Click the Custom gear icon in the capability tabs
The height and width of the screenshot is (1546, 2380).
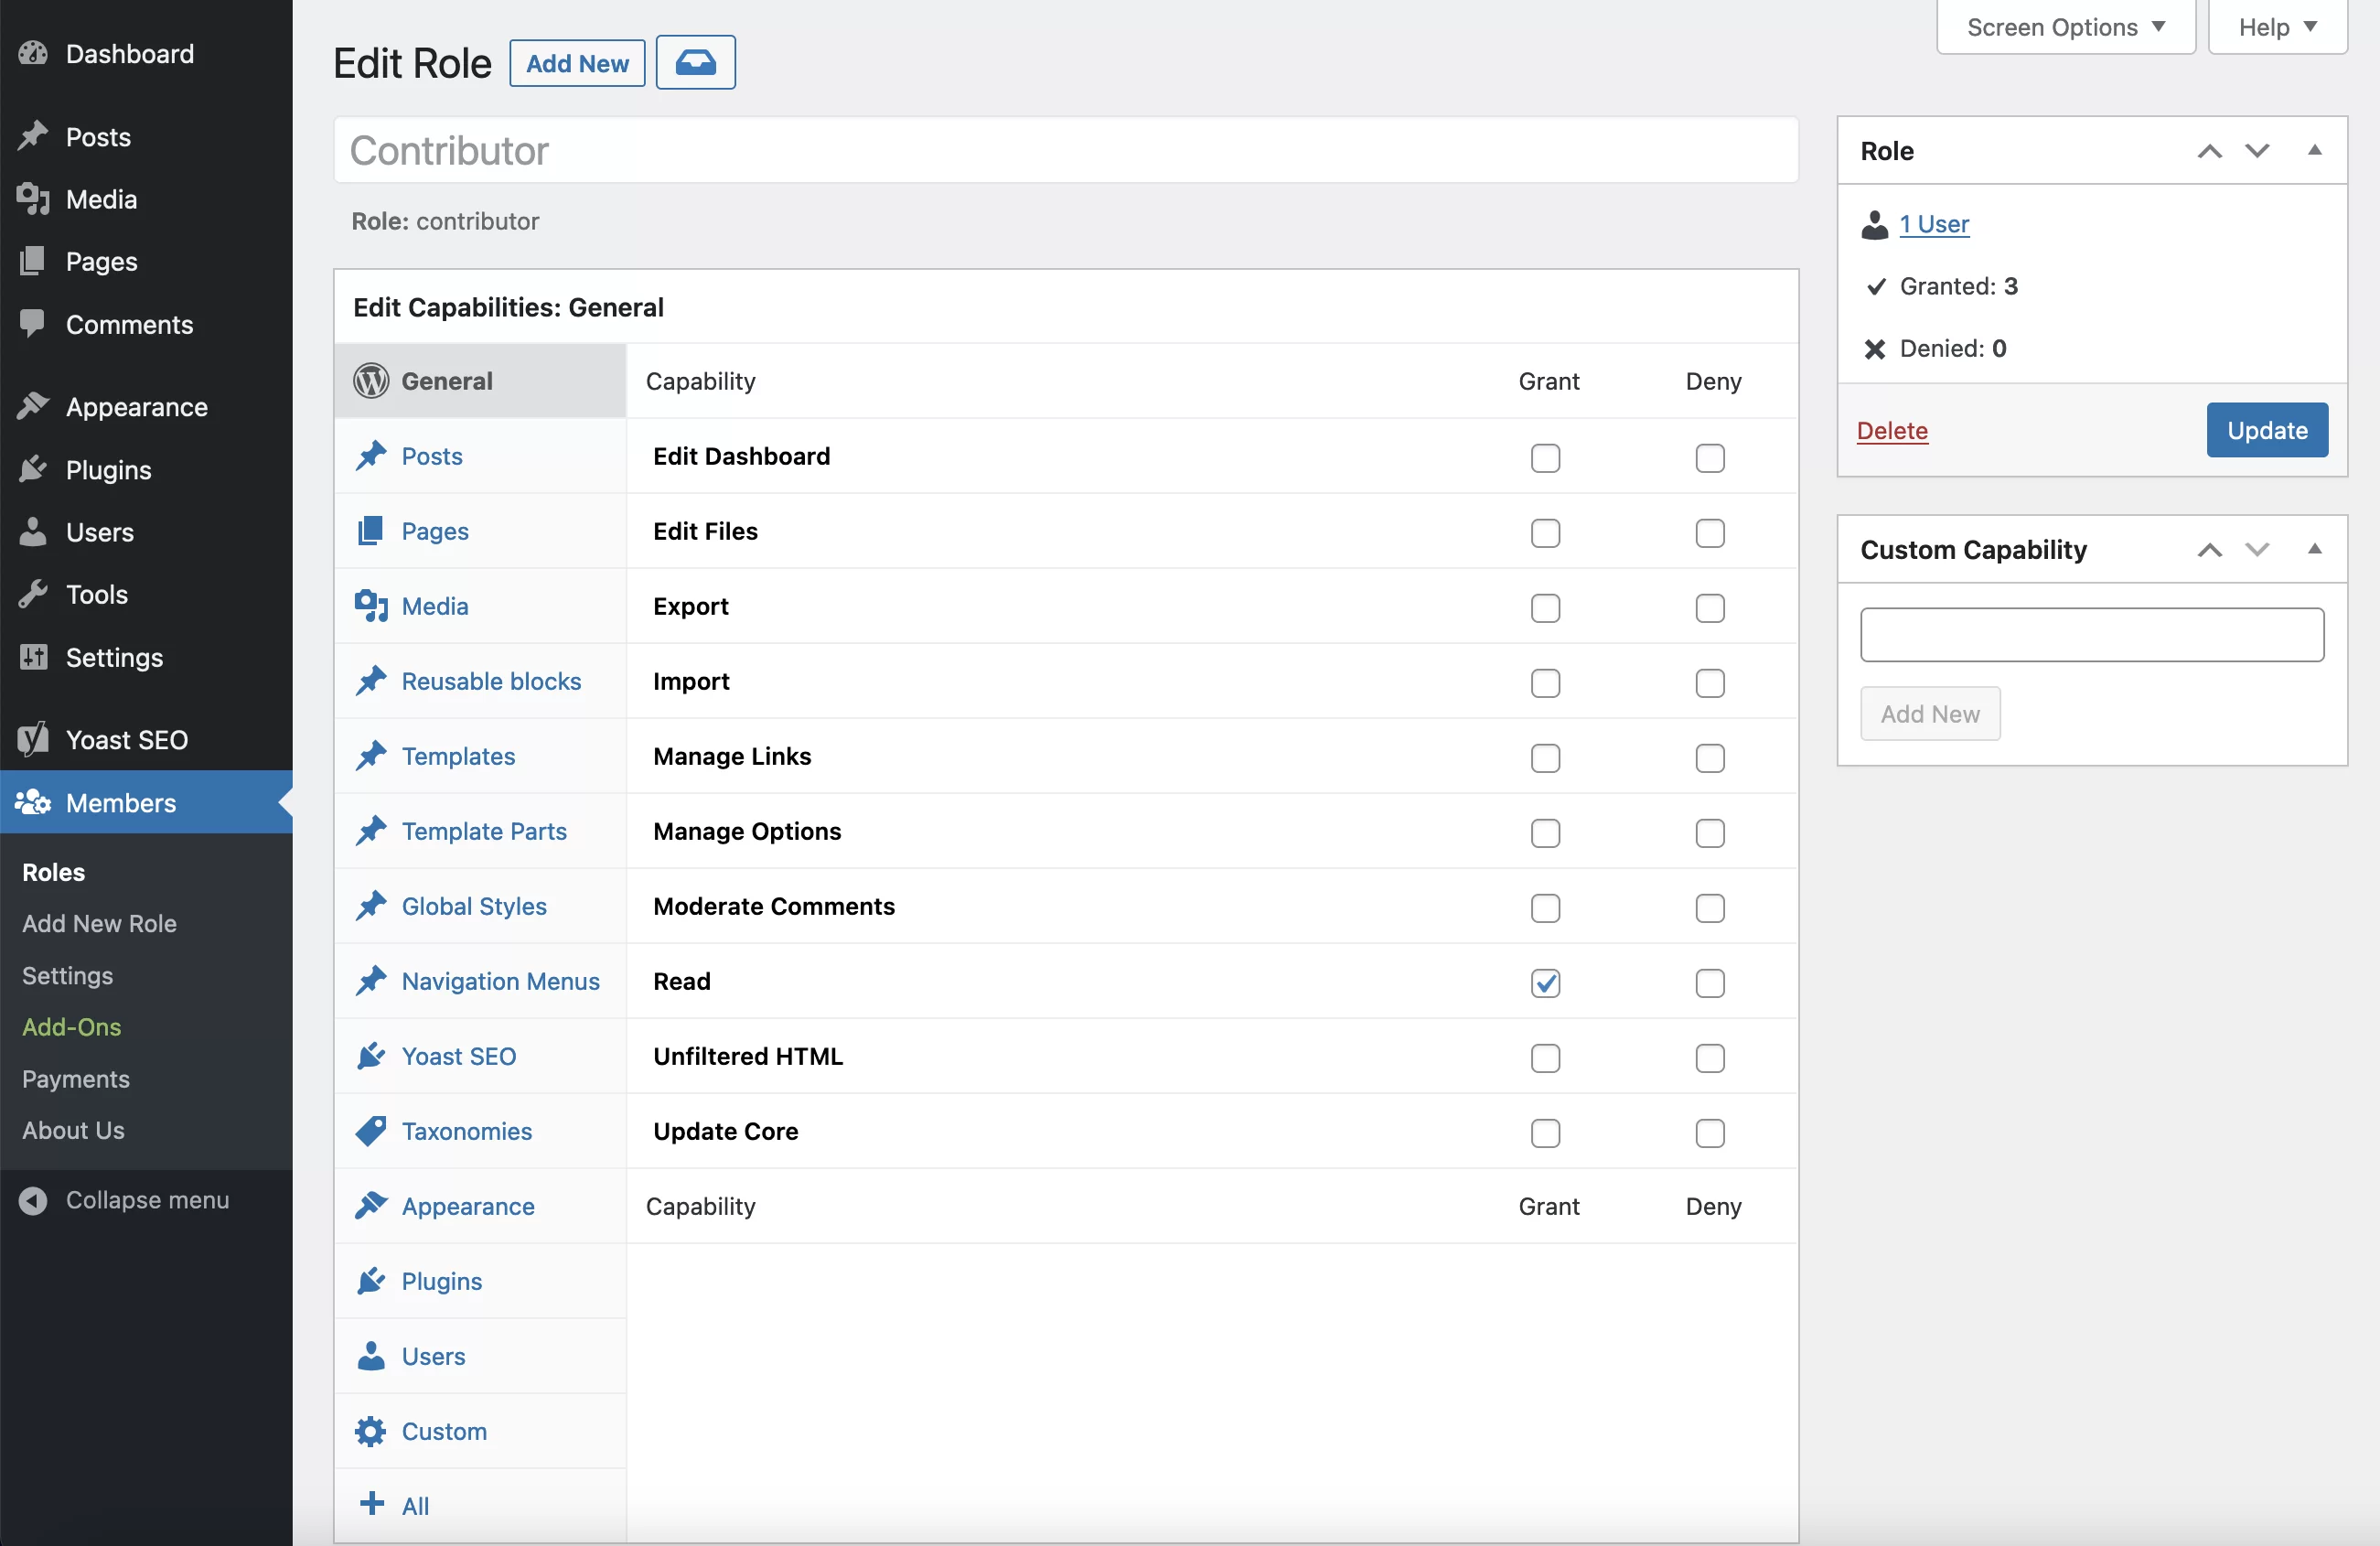371,1431
